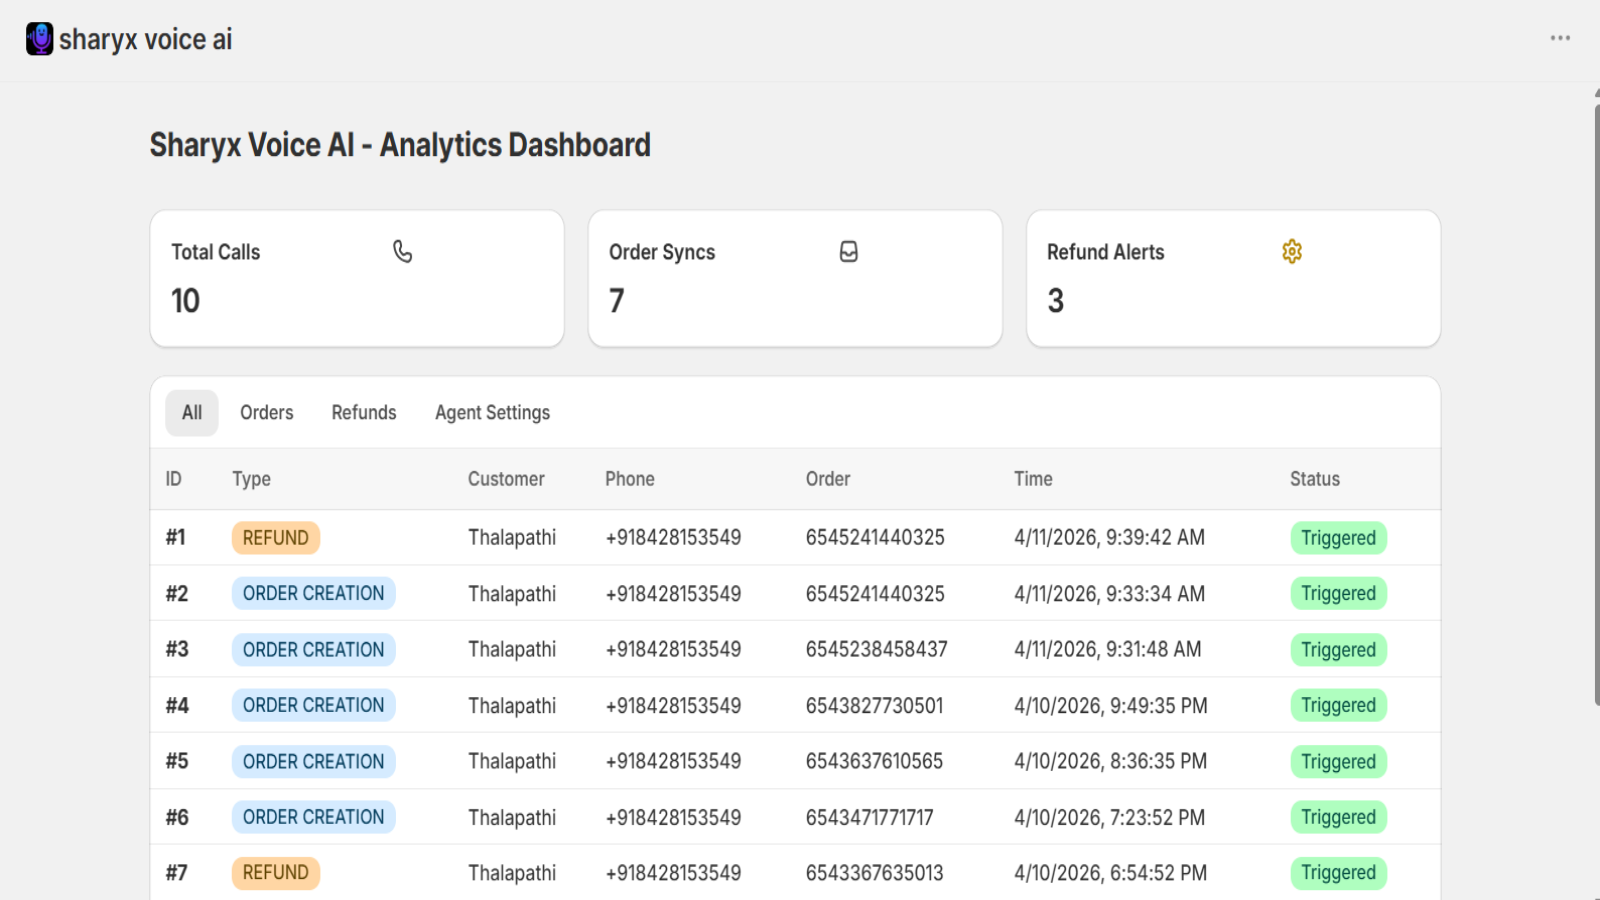The width and height of the screenshot is (1600, 900).
Task: Click the sharyx voice ai app name
Action: coord(146,39)
